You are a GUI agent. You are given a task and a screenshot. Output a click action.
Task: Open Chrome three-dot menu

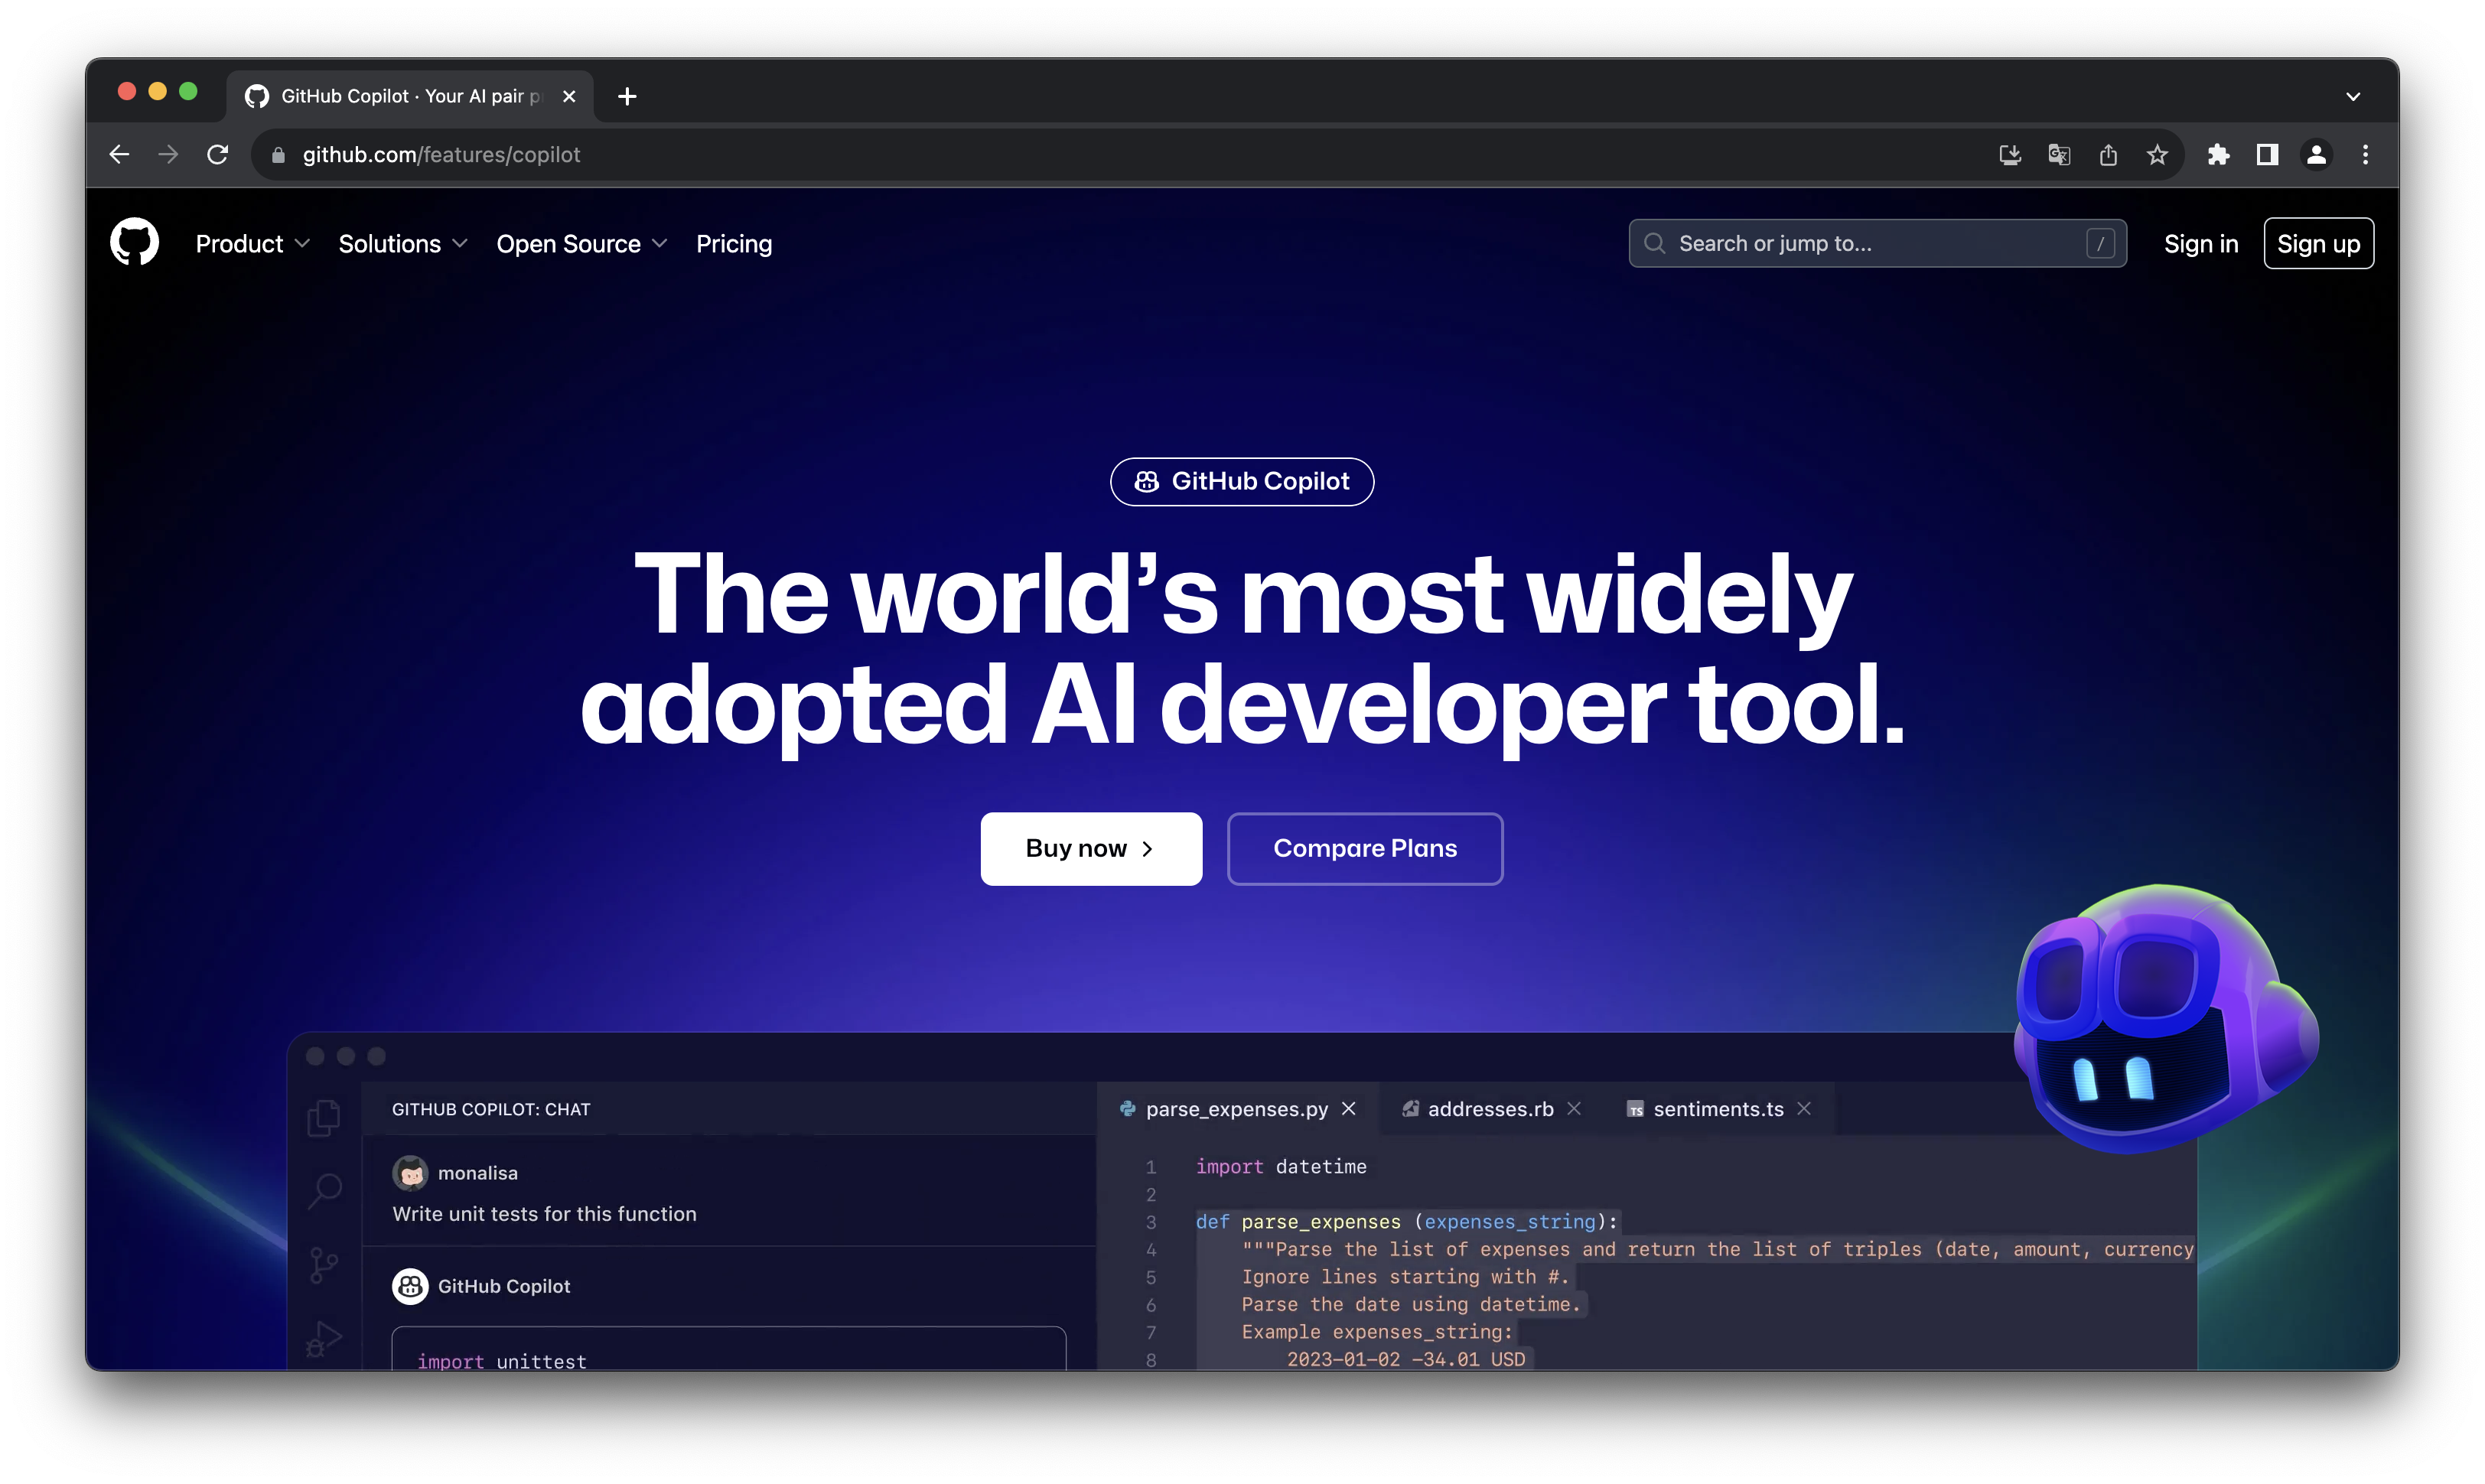tap(2365, 155)
